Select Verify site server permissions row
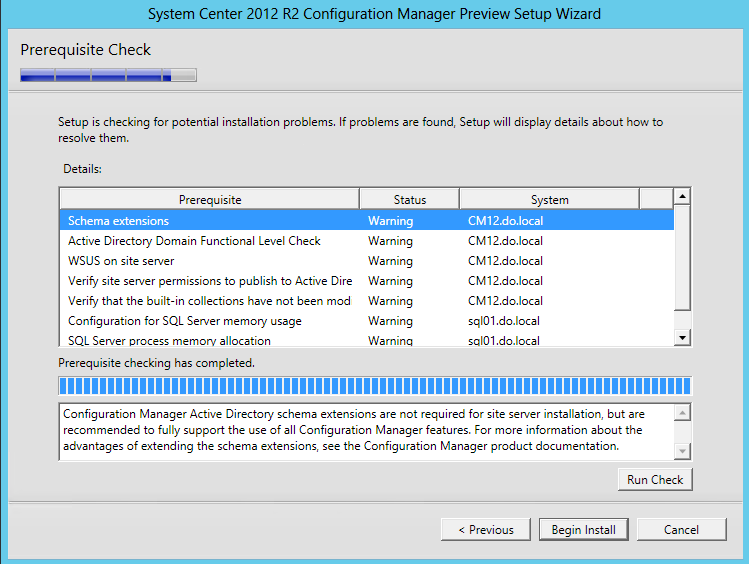The width and height of the screenshot is (749, 564). (366, 281)
